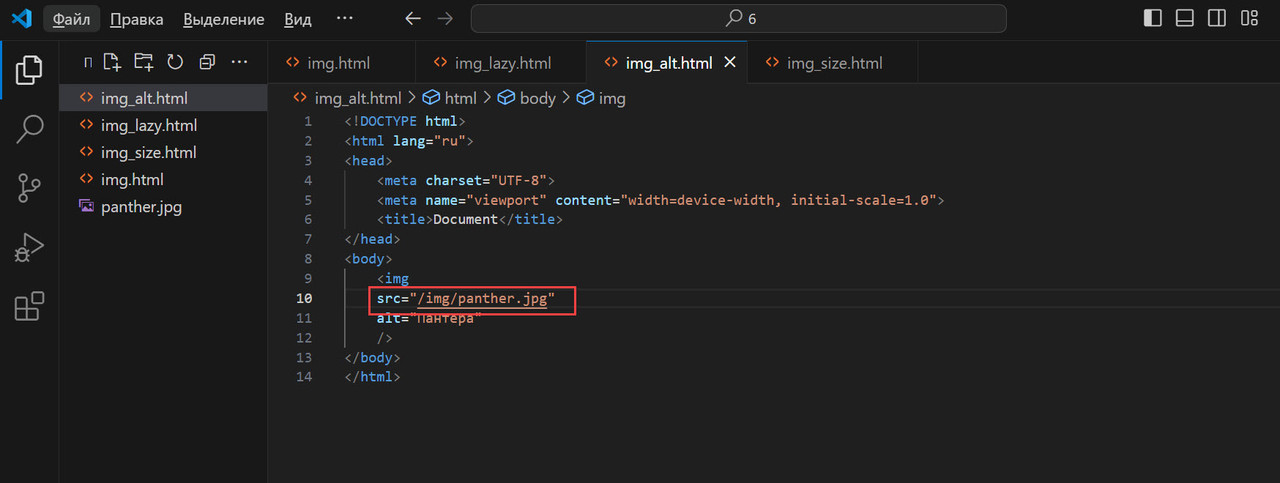Open the Search view in activity bar
Screen dimensions: 1280x483
(x=29, y=128)
